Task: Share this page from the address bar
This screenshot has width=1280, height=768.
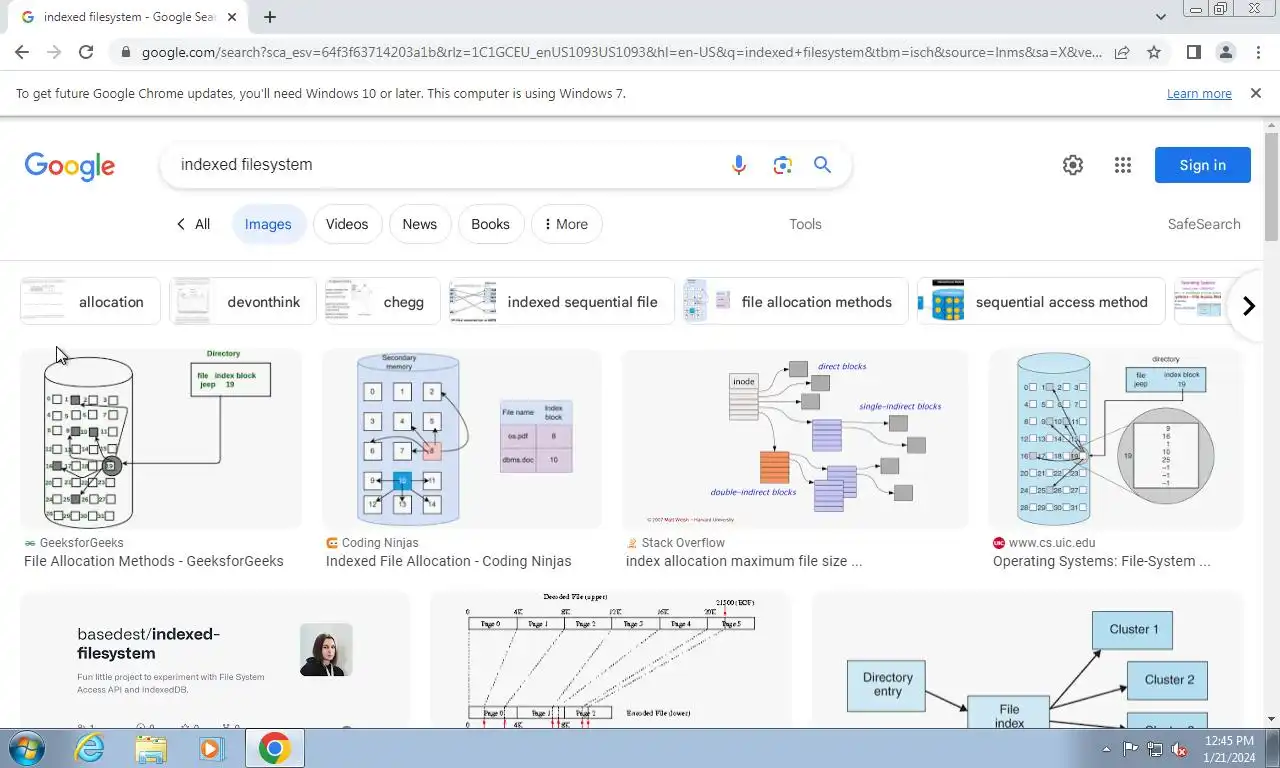Action: click(x=1122, y=53)
